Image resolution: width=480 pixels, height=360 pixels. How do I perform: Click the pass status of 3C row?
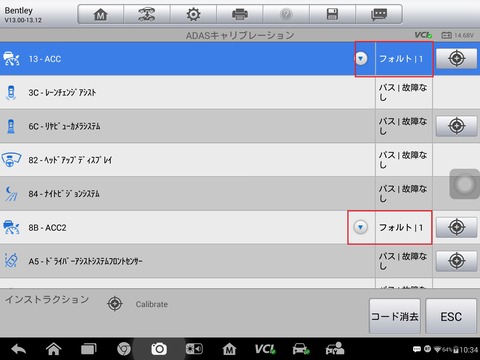click(x=403, y=92)
